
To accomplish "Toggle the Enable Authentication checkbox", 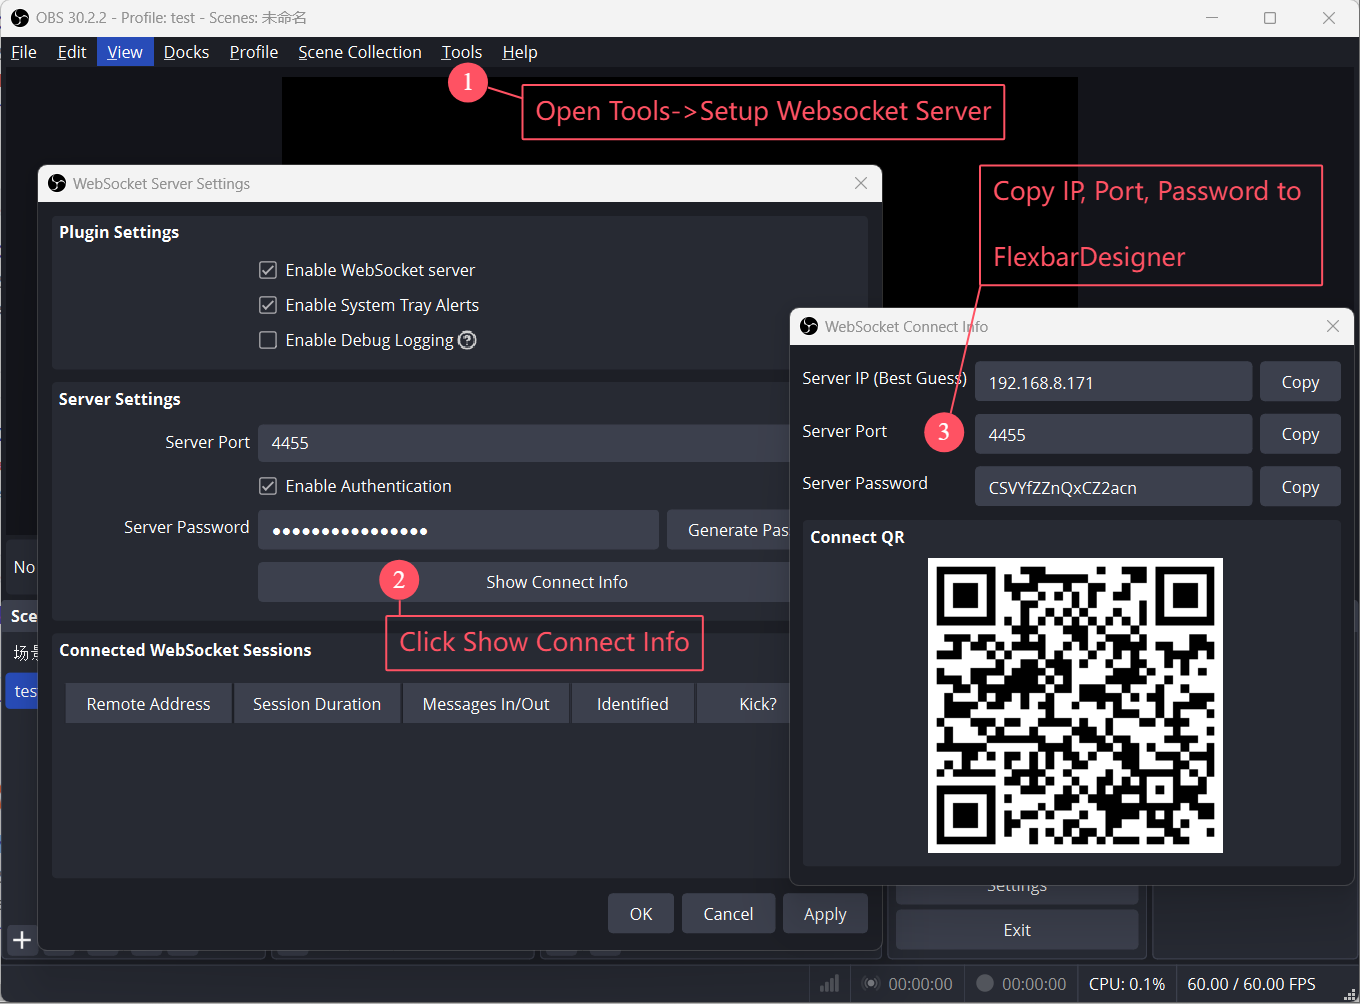I will pyautogui.click(x=268, y=486).
